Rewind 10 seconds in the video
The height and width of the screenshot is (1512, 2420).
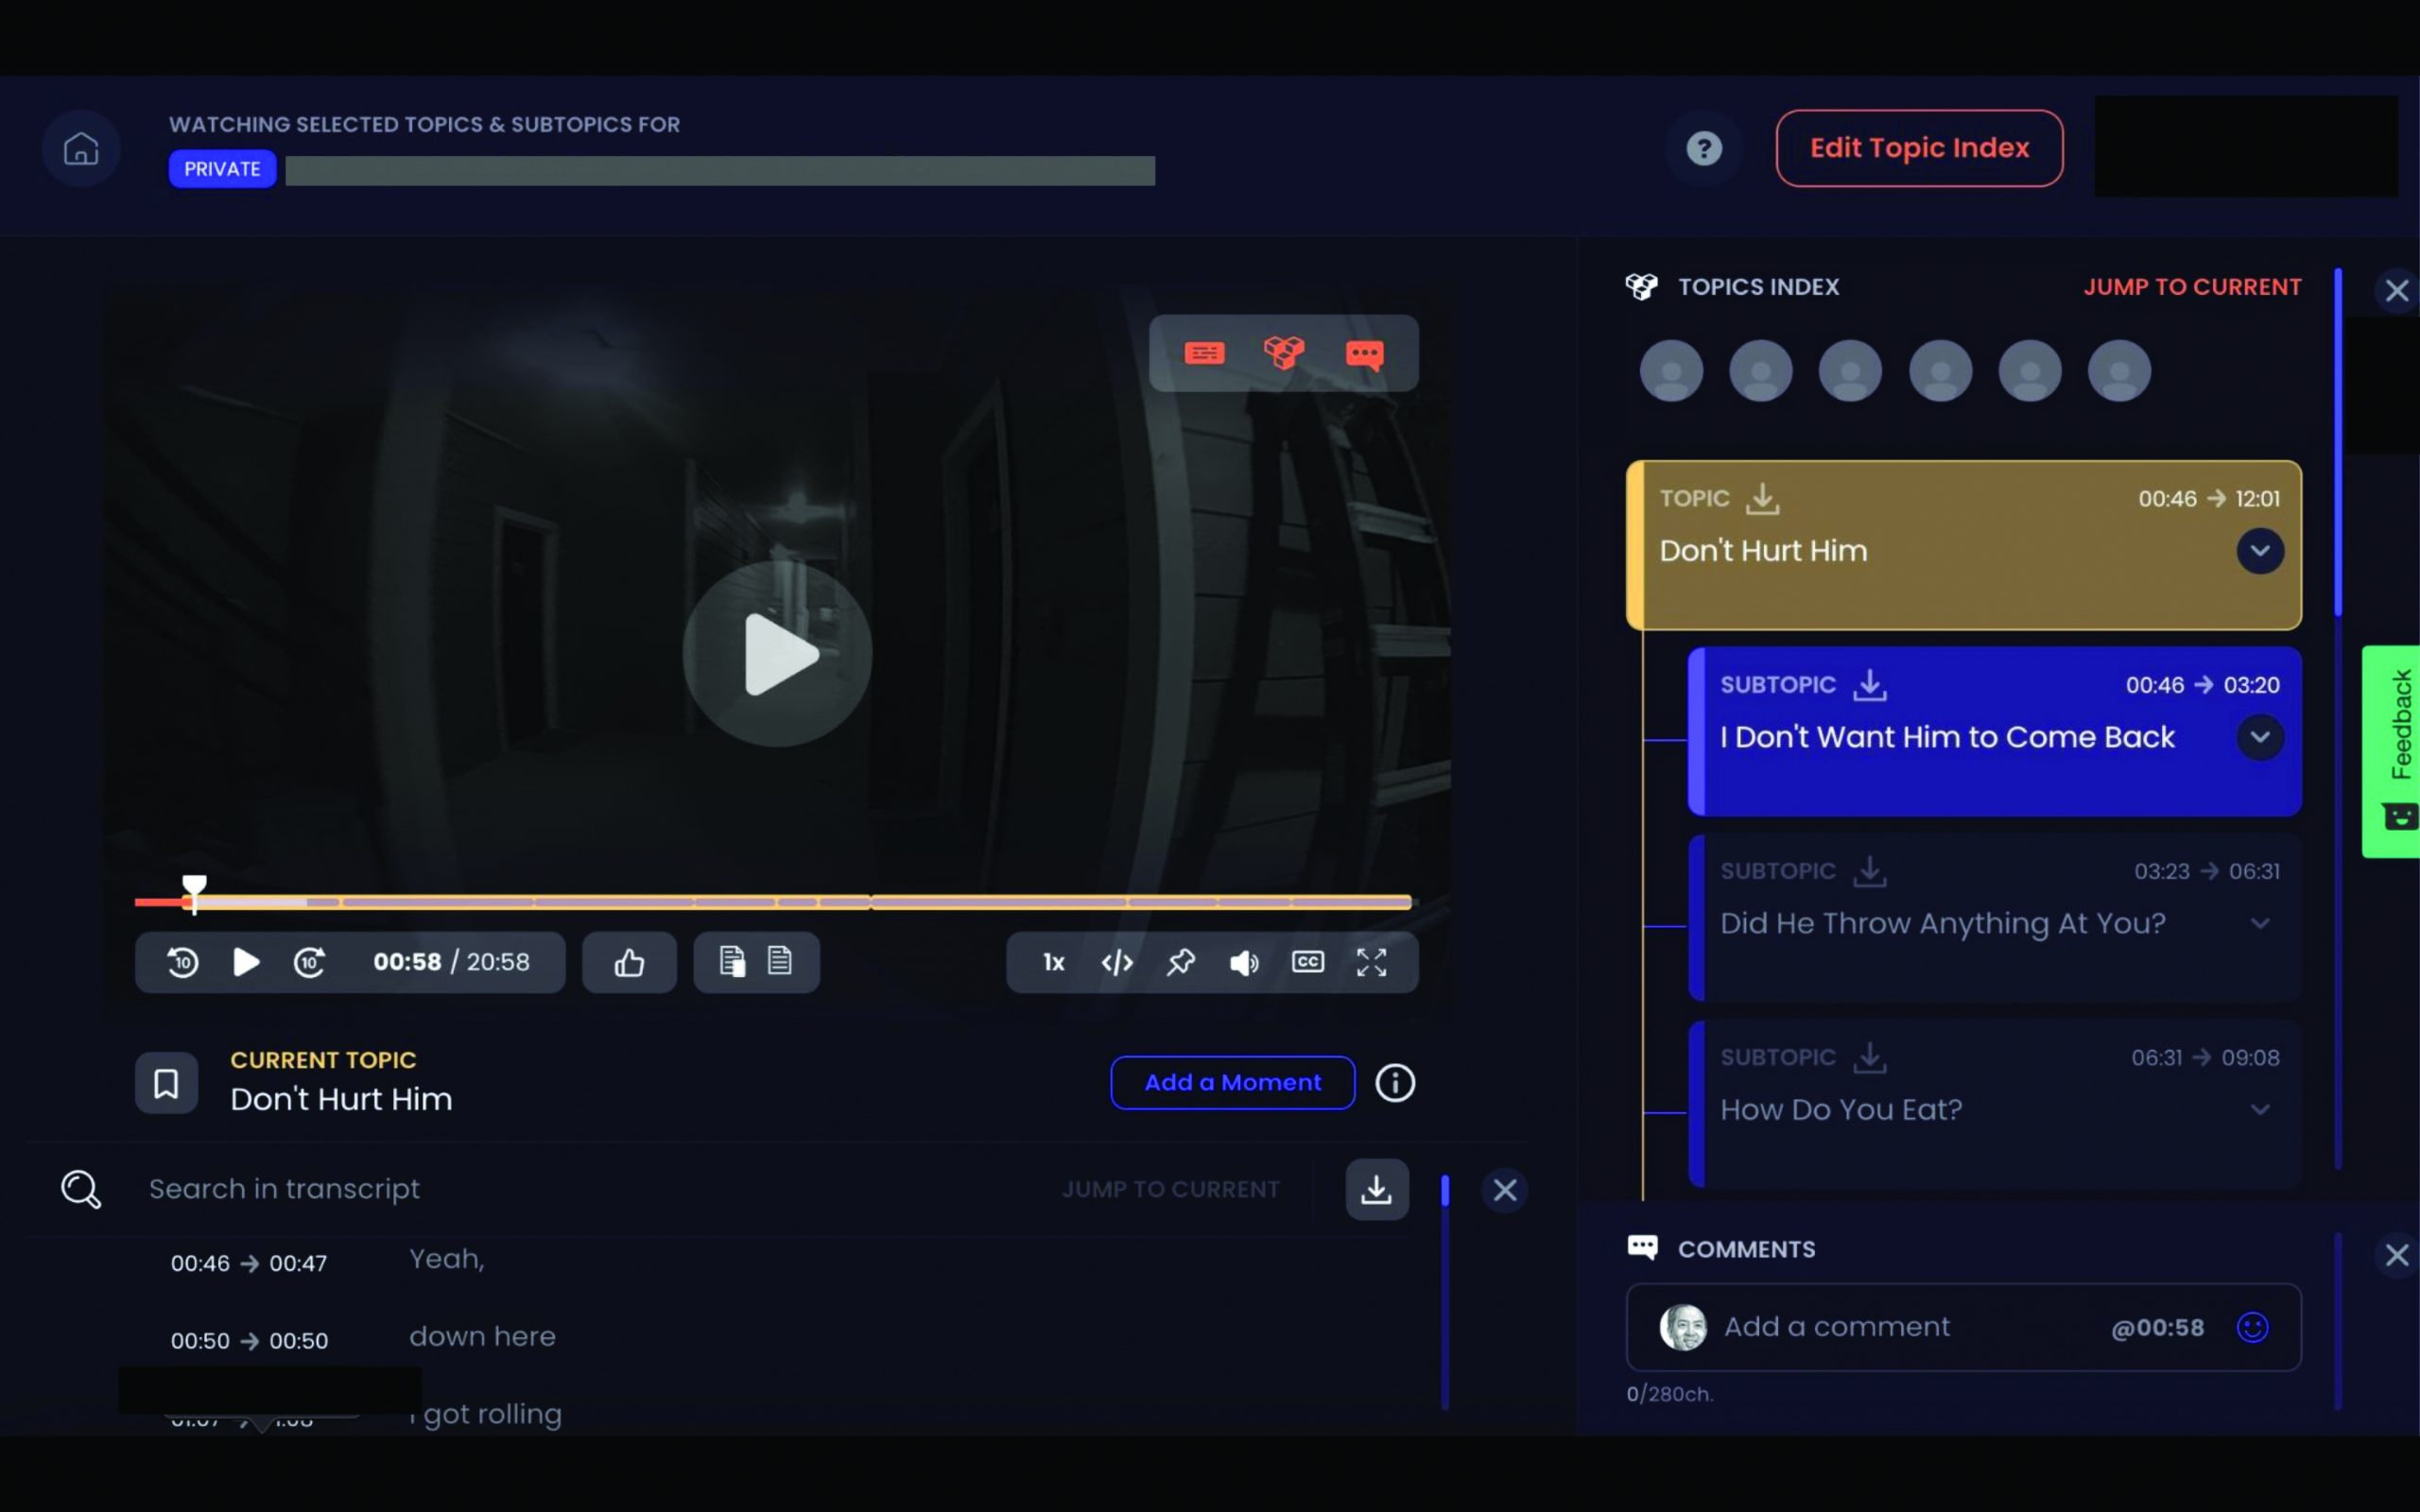point(183,962)
